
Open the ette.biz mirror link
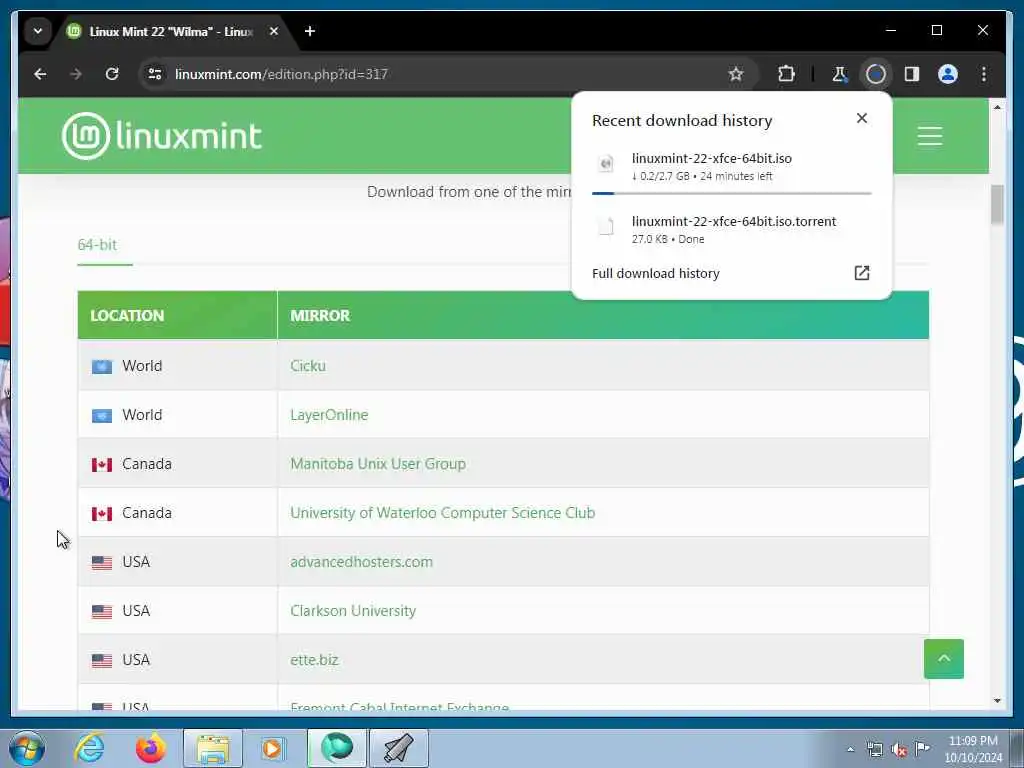(314, 660)
